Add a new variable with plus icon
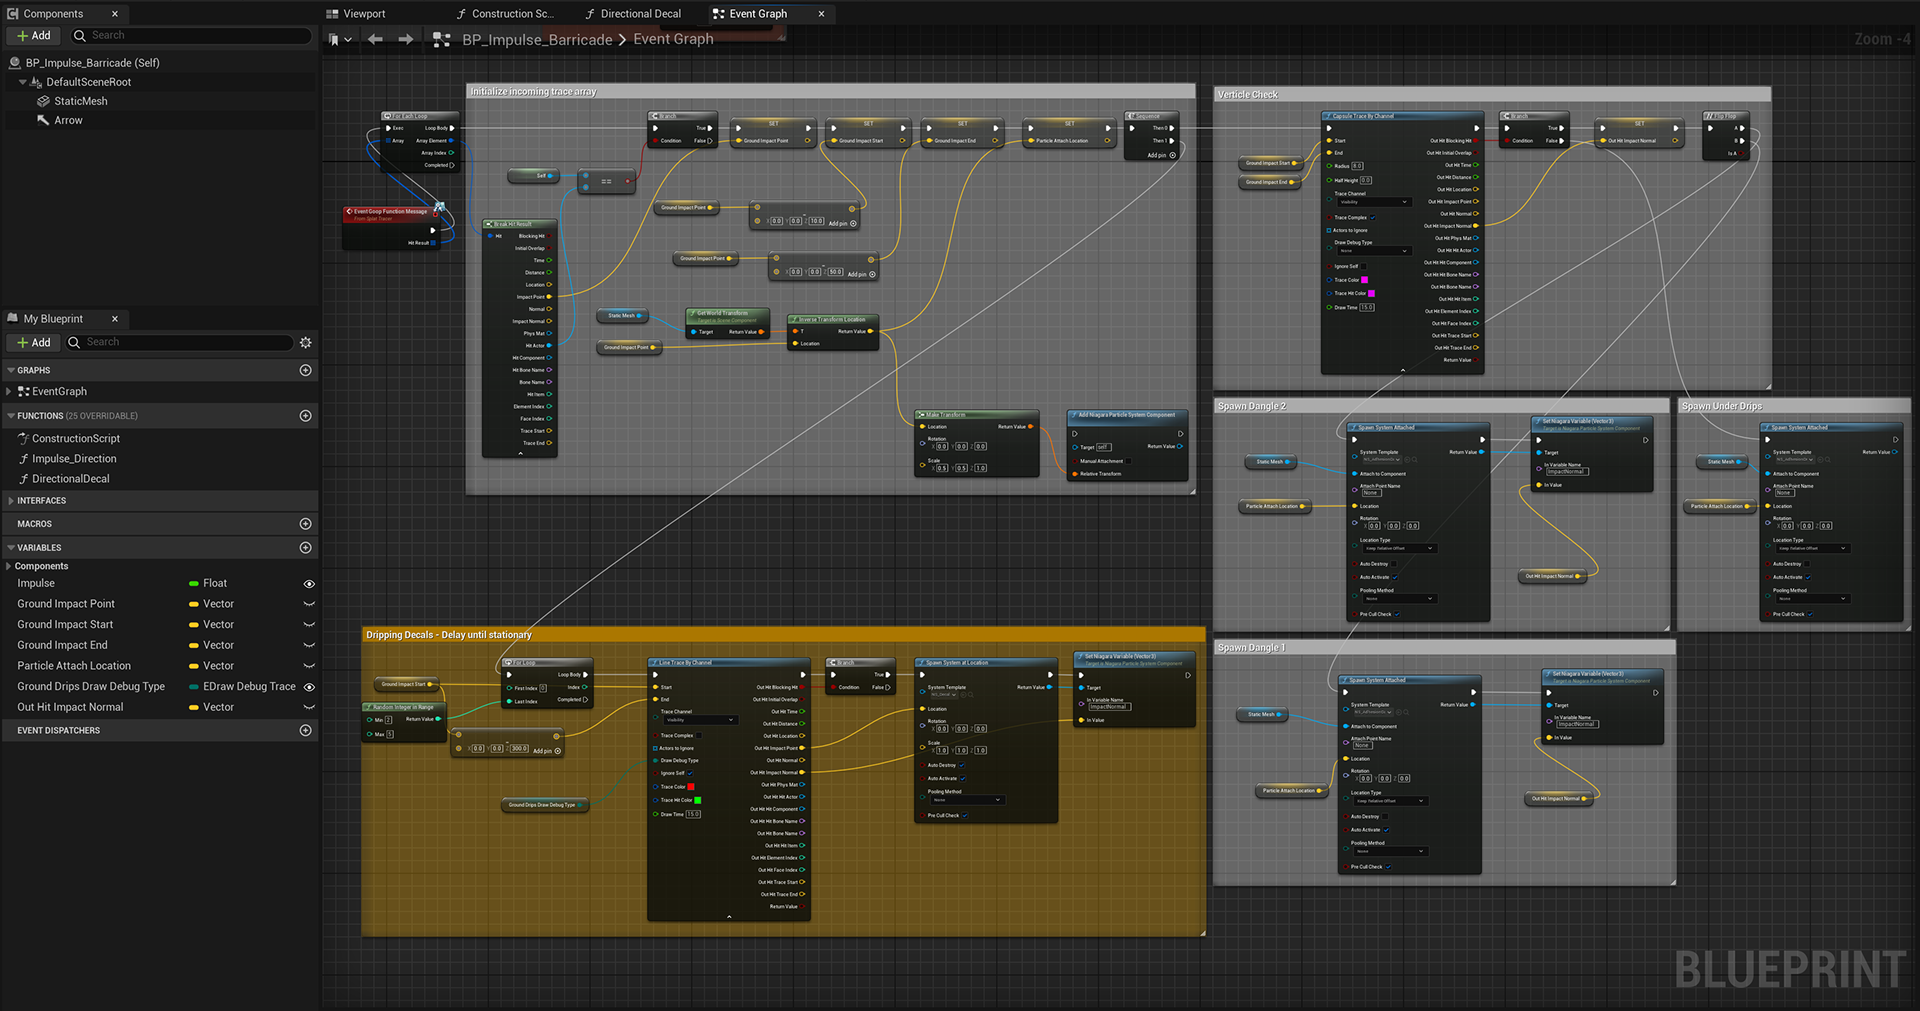1920x1011 pixels. click(306, 548)
